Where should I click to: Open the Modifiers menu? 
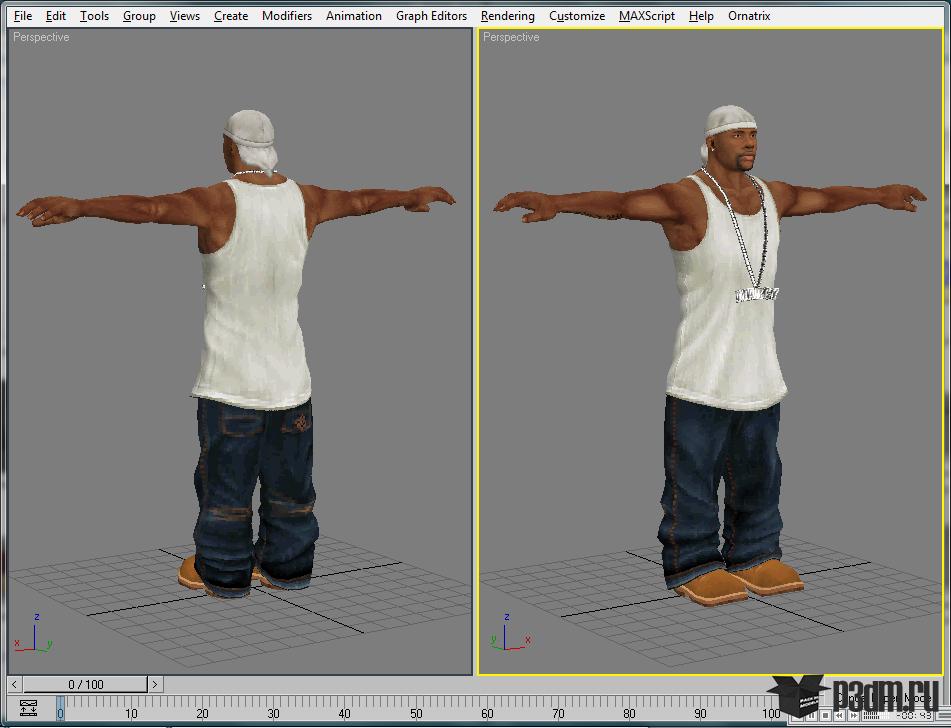[x=286, y=16]
